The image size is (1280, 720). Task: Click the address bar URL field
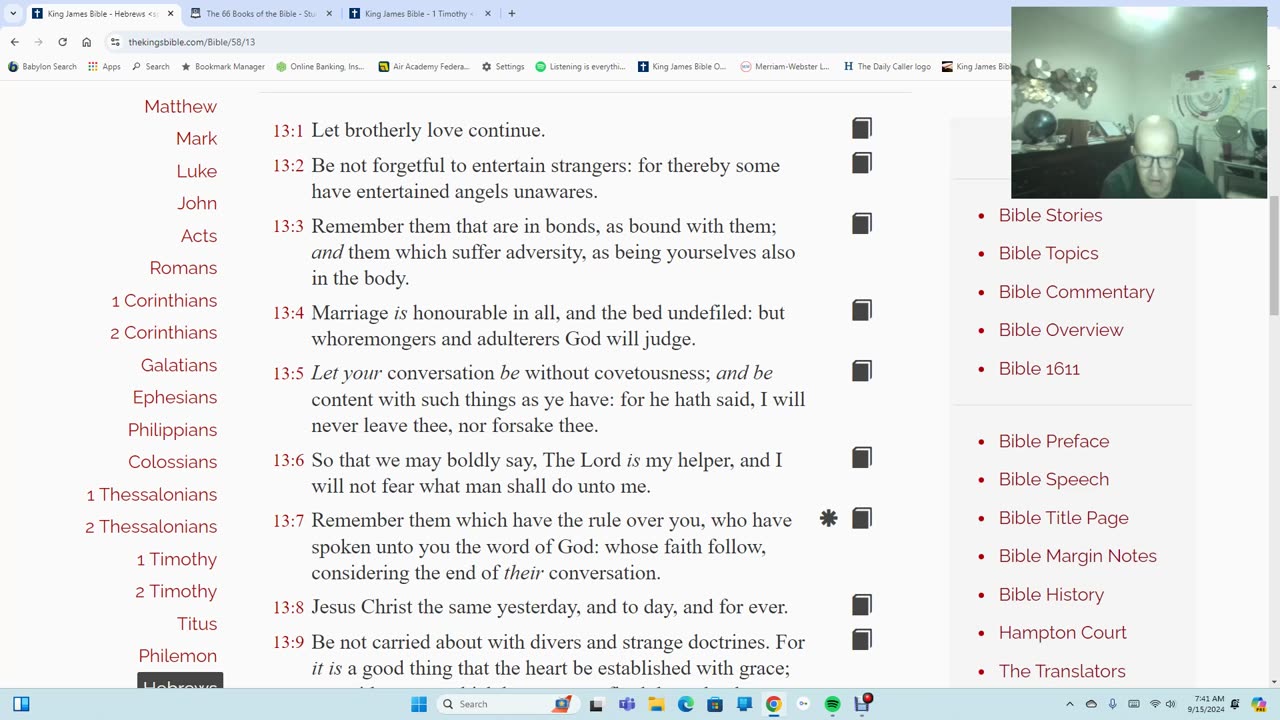click(560, 42)
